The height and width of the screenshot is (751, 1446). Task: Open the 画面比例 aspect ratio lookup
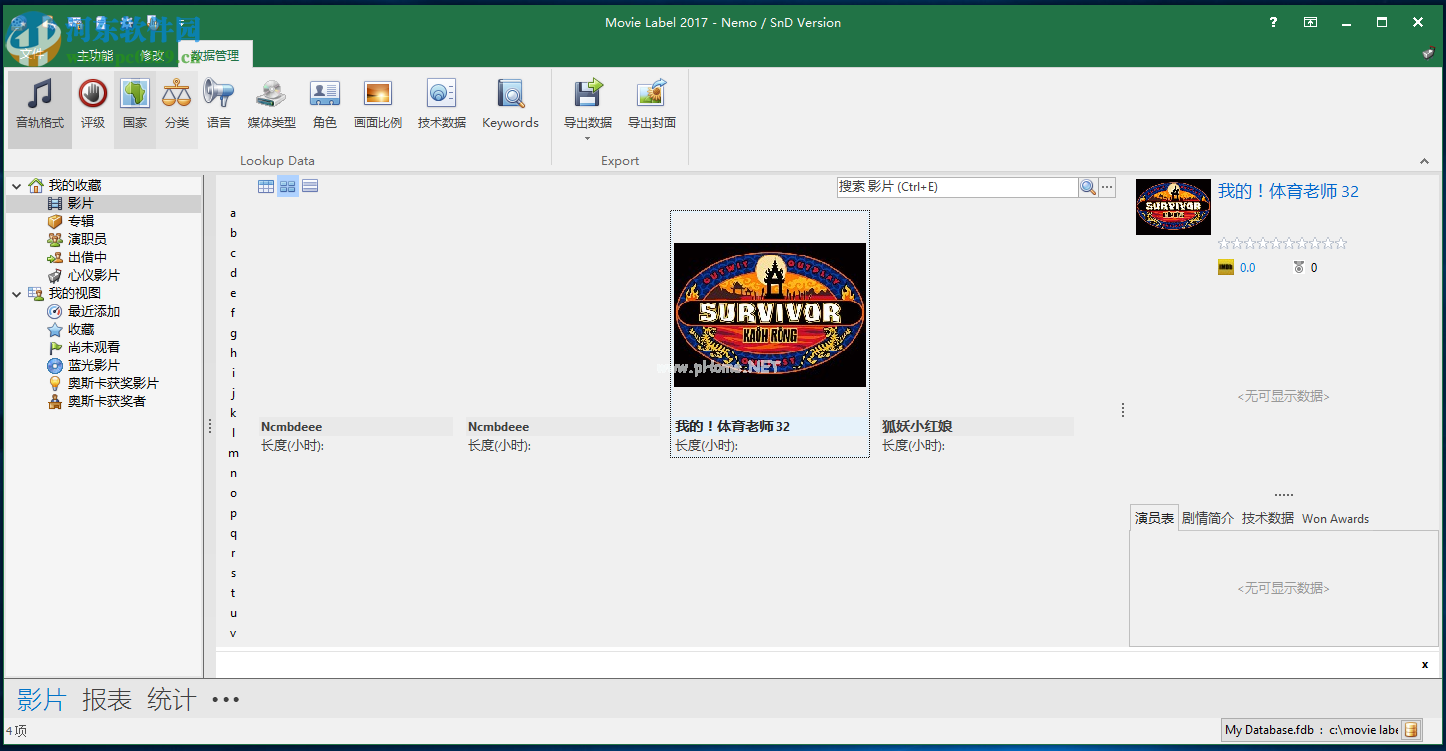tap(378, 108)
